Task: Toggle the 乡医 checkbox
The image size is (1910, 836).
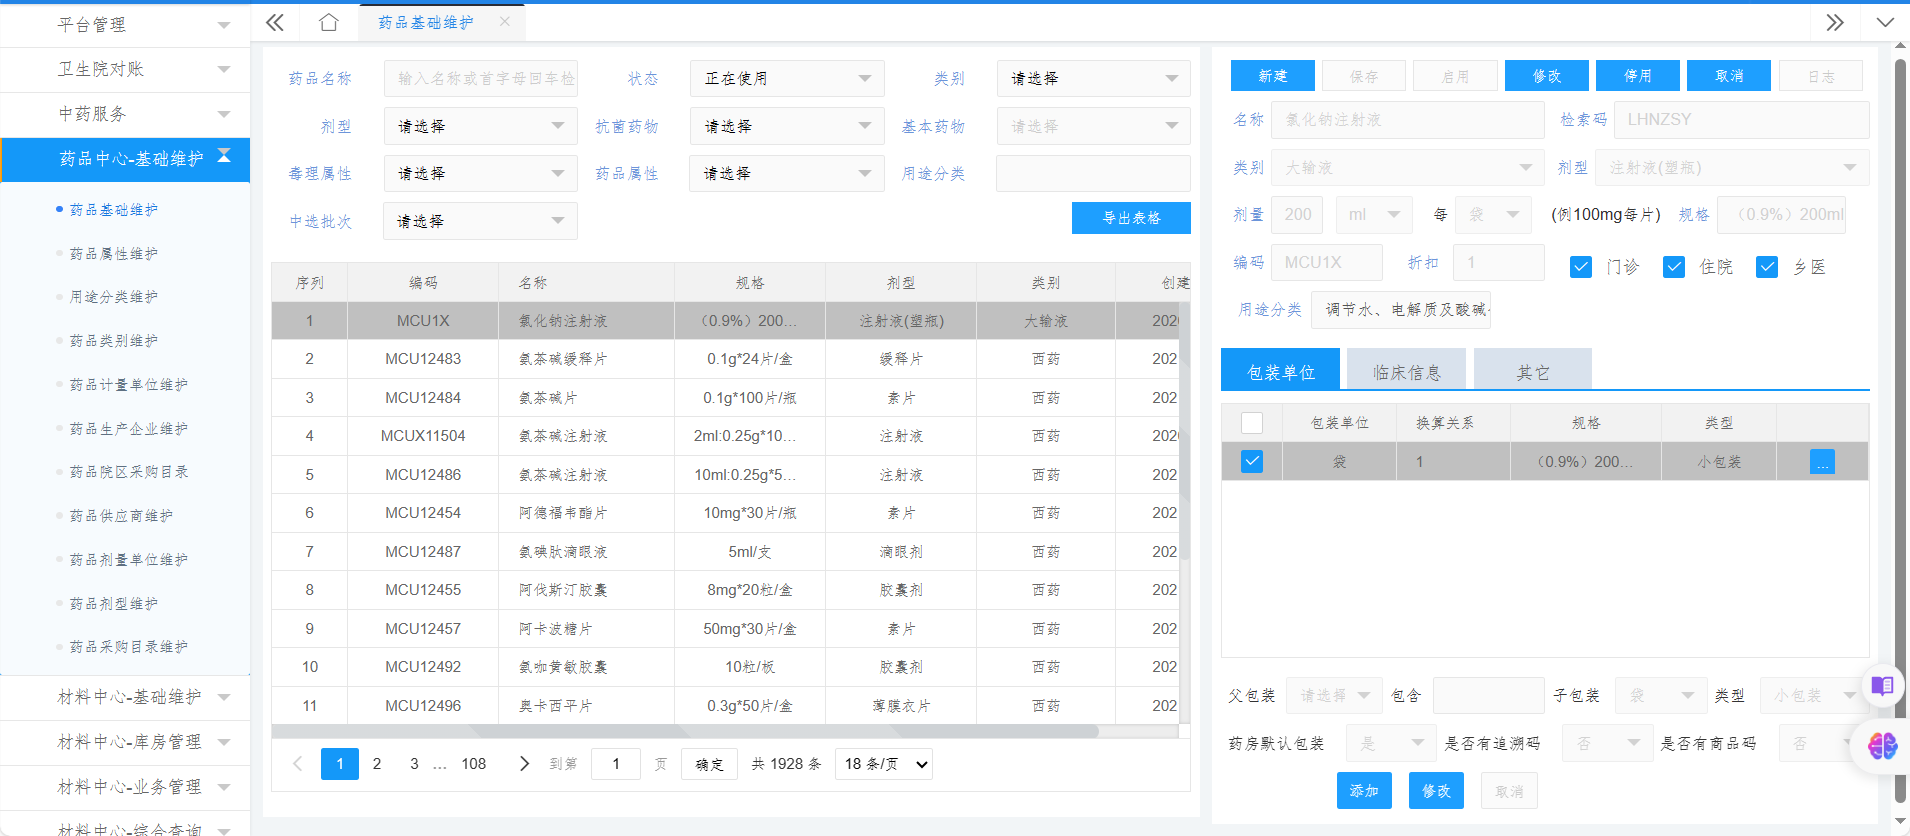Action: [x=1767, y=267]
